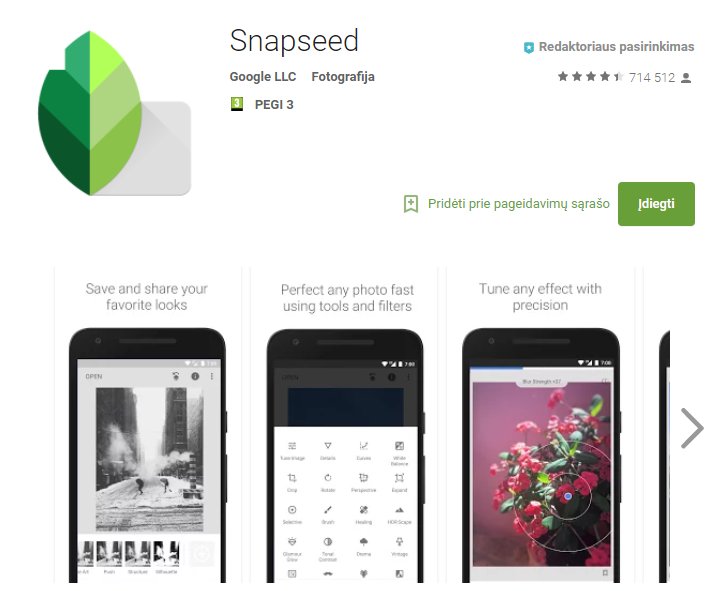Open Google LLC developer page
The width and height of the screenshot is (719, 591).
click(x=263, y=77)
